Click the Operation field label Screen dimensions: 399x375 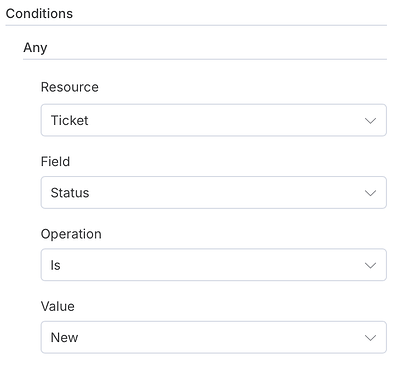point(71,234)
